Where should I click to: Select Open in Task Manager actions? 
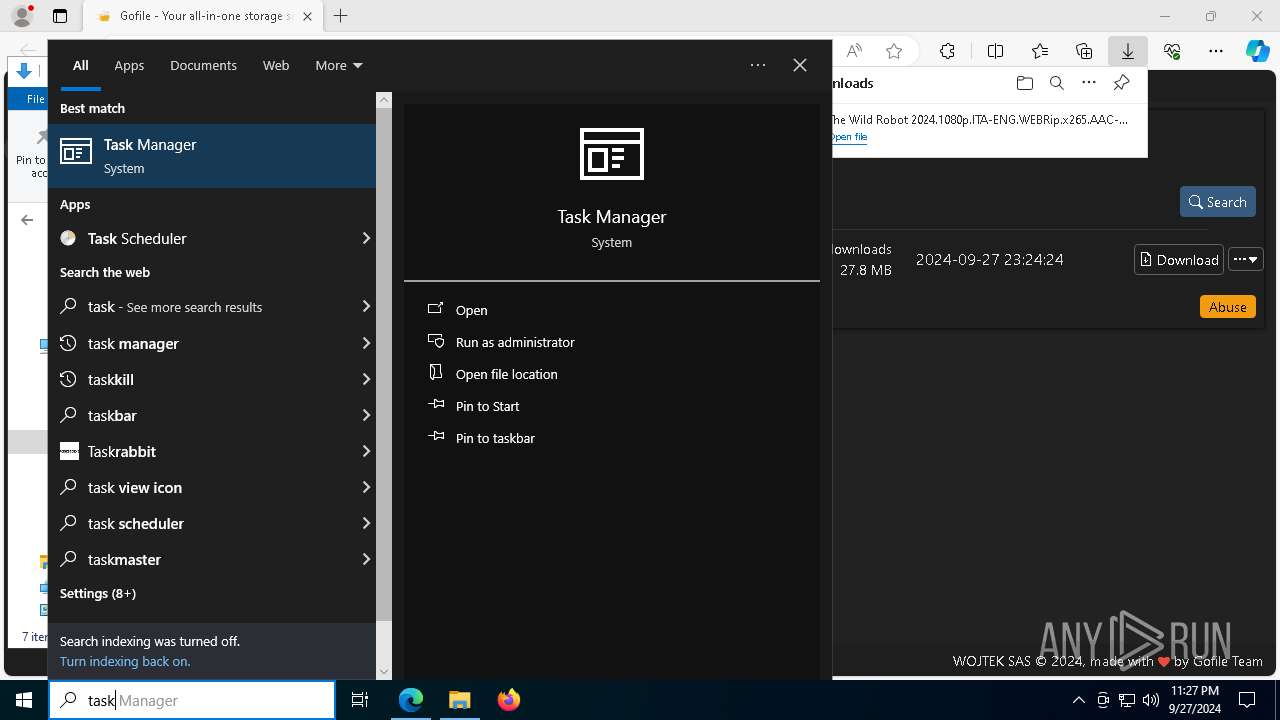click(471, 310)
